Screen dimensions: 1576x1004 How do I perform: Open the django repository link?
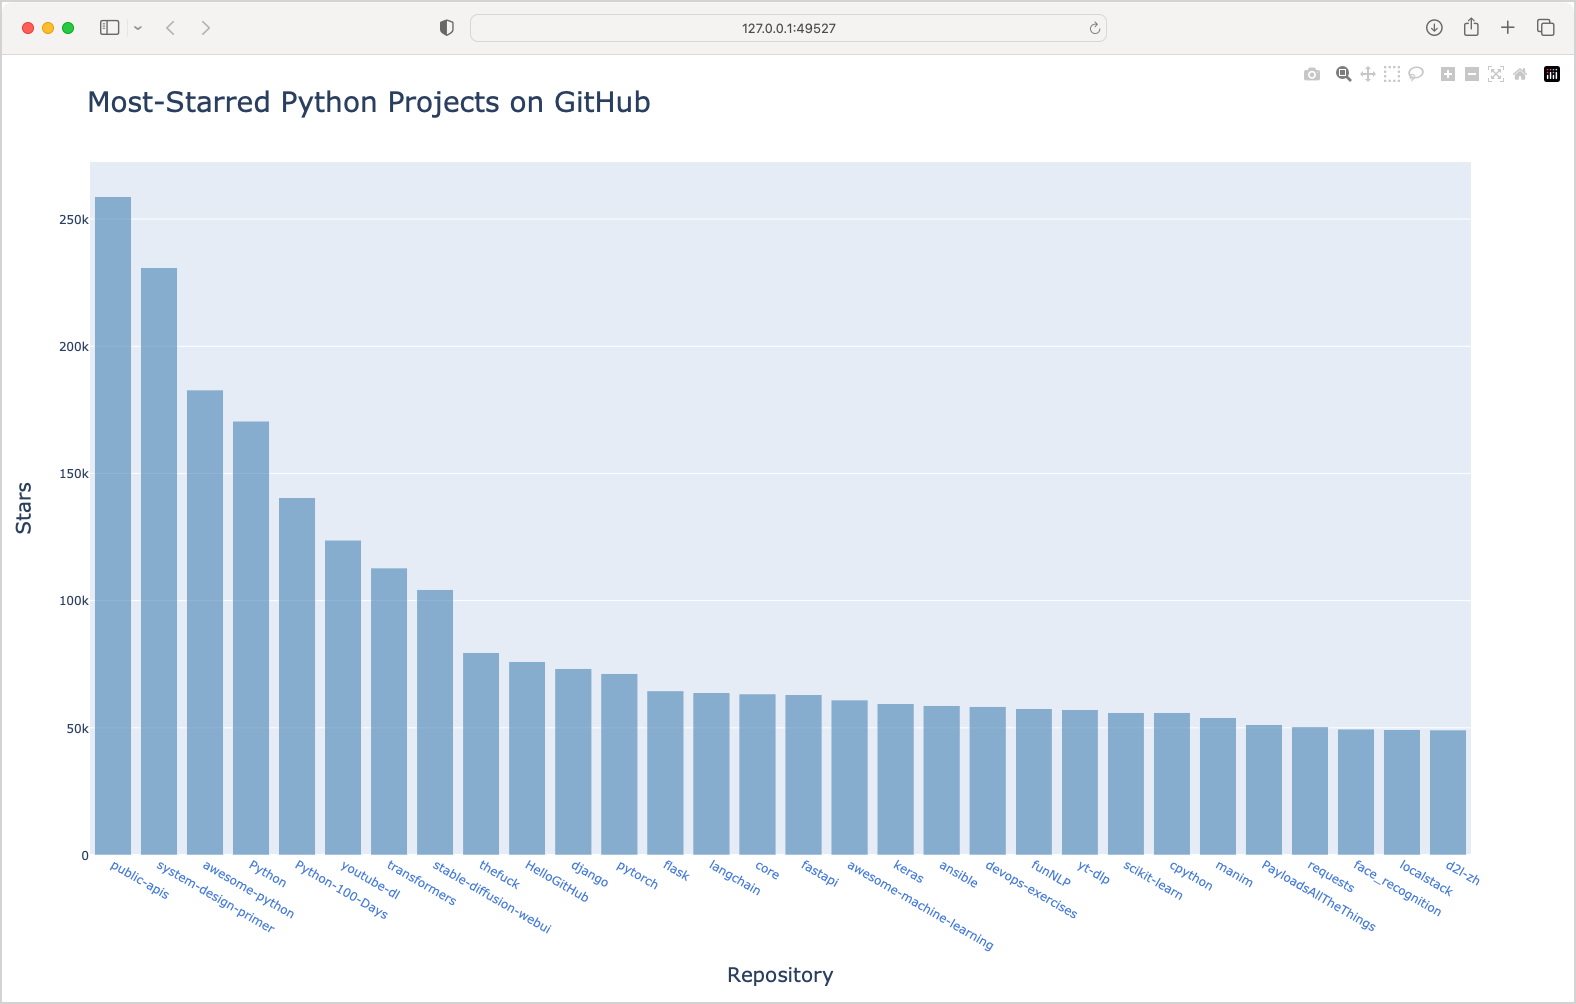click(x=589, y=874)
